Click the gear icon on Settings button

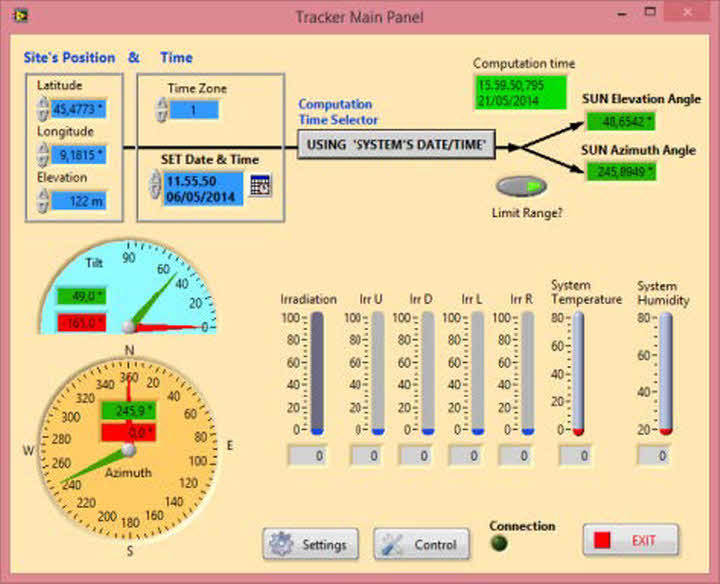[x=281, y=544]
